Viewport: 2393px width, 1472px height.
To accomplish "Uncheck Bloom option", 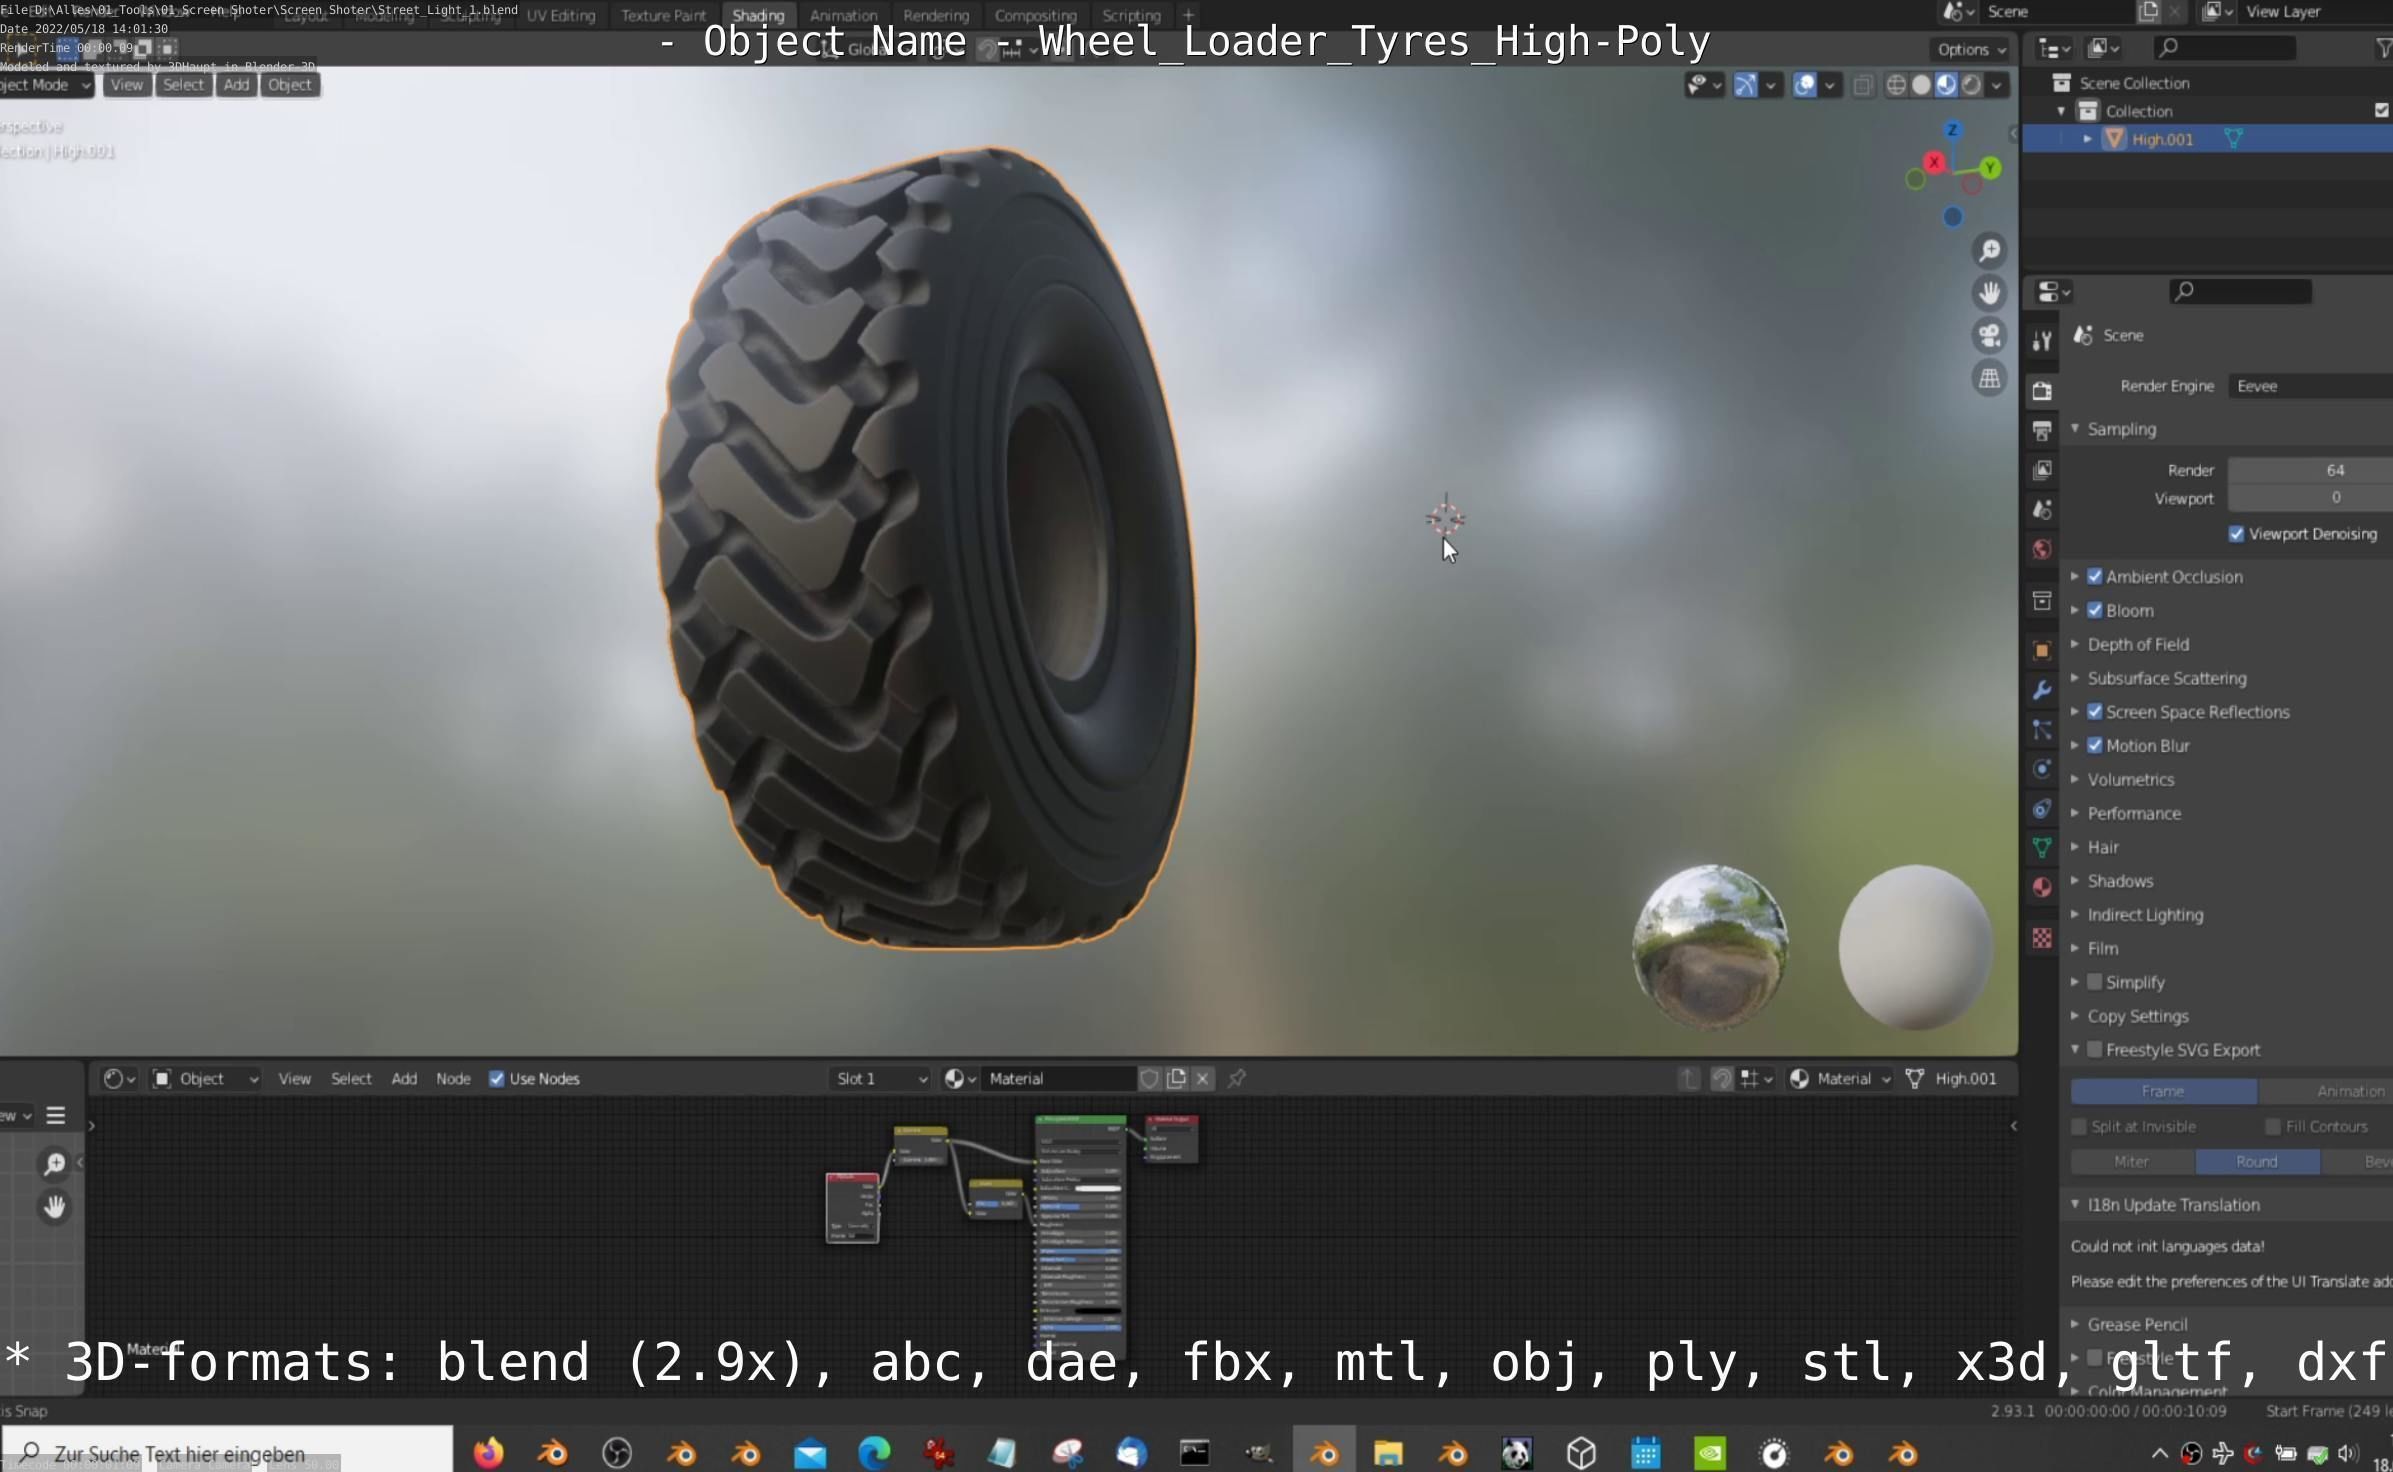I will 2094,610.
